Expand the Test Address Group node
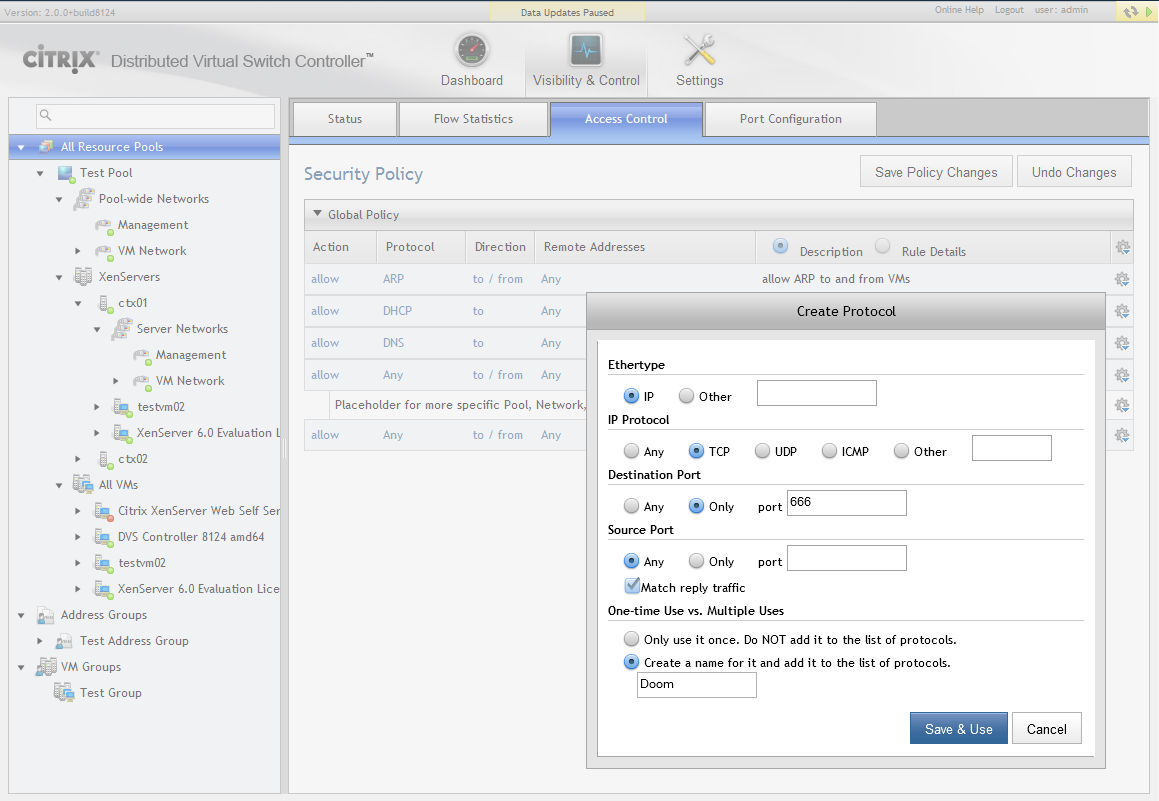Viewport: 1159px width, 801px height. click(40, 641)
